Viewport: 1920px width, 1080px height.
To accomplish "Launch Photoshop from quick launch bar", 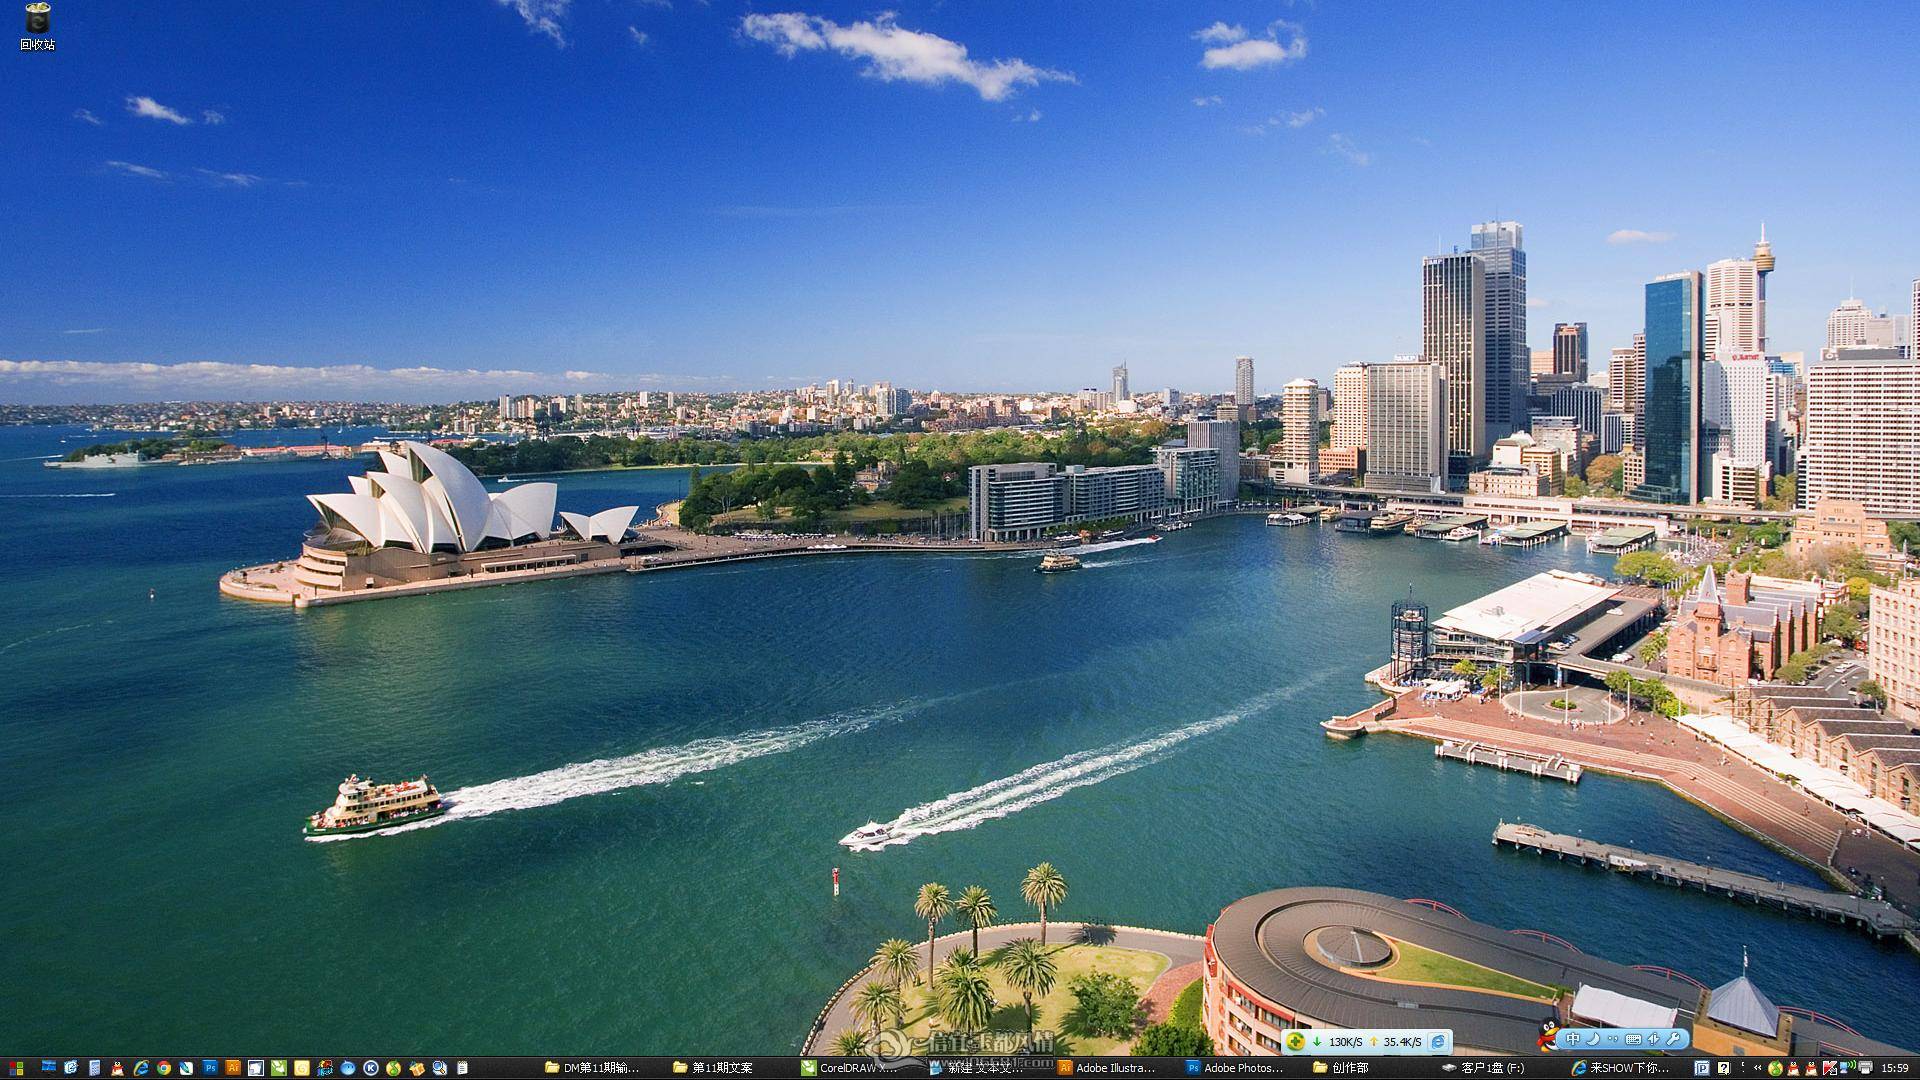I will [x=210, y=1068].
